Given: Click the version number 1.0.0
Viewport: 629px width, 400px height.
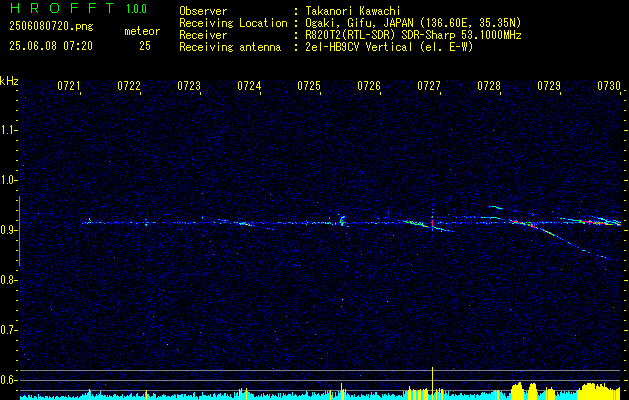Looking at the screenshot, I should (x=136, y=9).
